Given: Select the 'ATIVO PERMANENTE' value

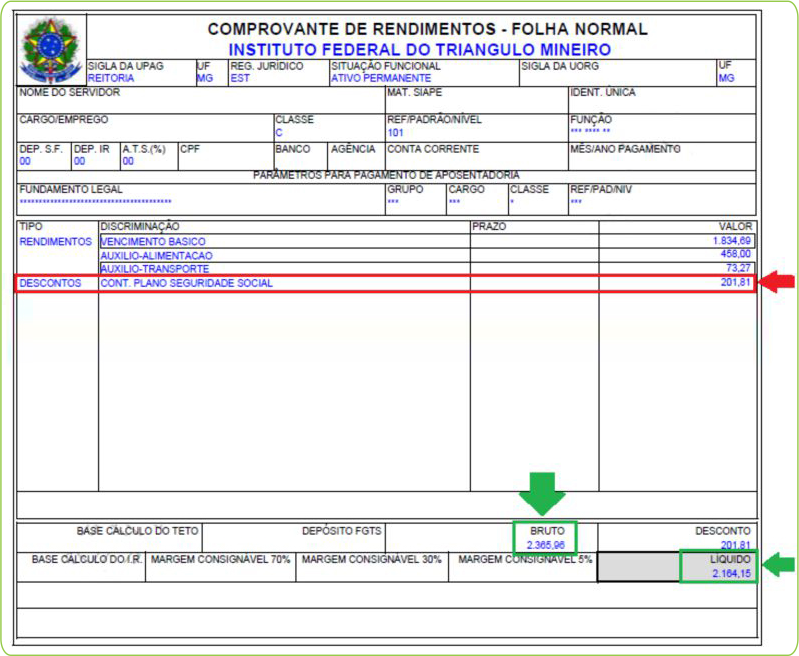Looking at the screenshot, I should coord(381,78).
